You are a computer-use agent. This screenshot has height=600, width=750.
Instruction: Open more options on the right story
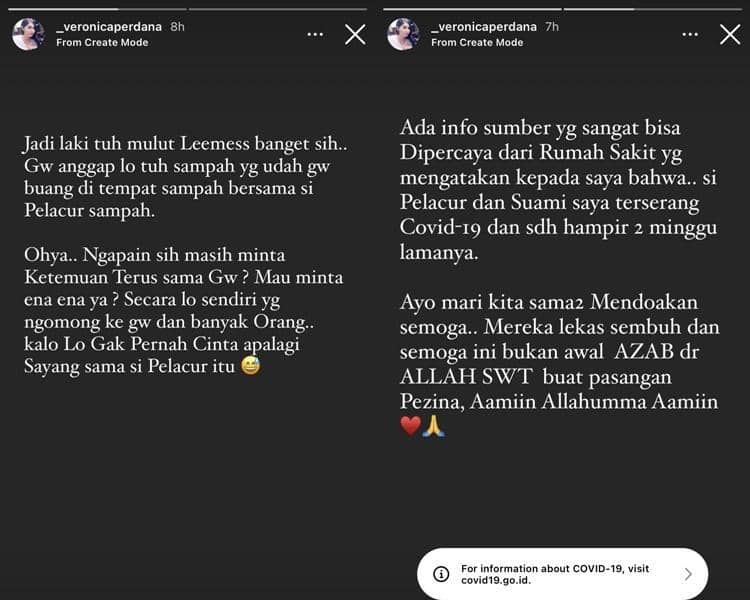[x=690, y=34]
